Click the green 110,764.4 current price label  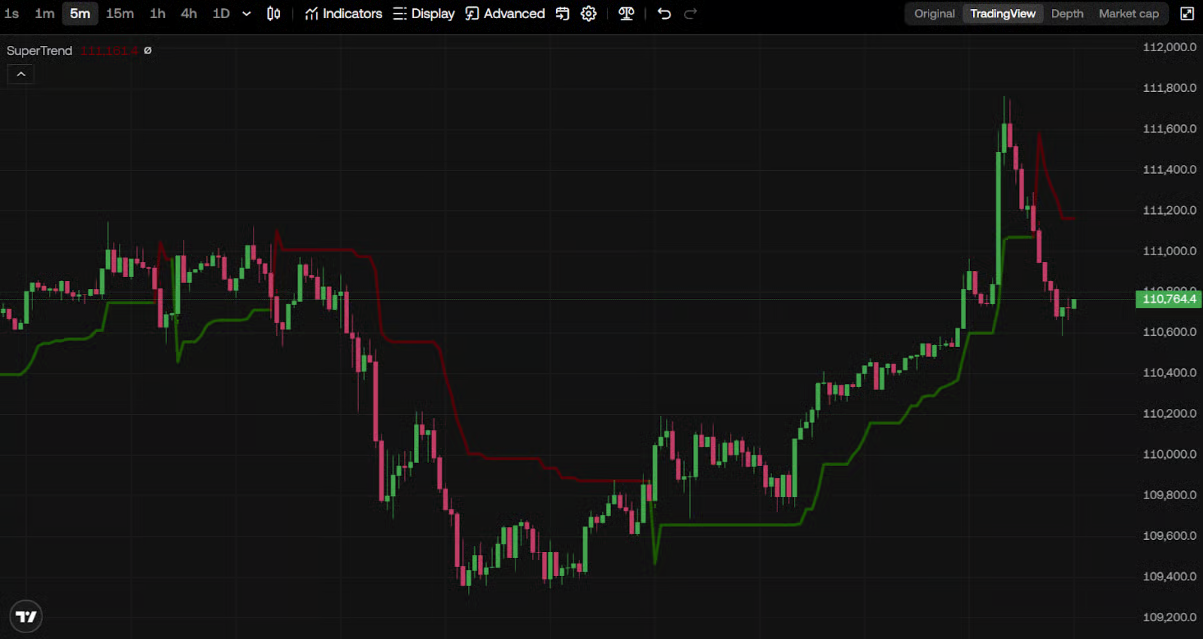pyautogui.click(x=1168, y=299)
